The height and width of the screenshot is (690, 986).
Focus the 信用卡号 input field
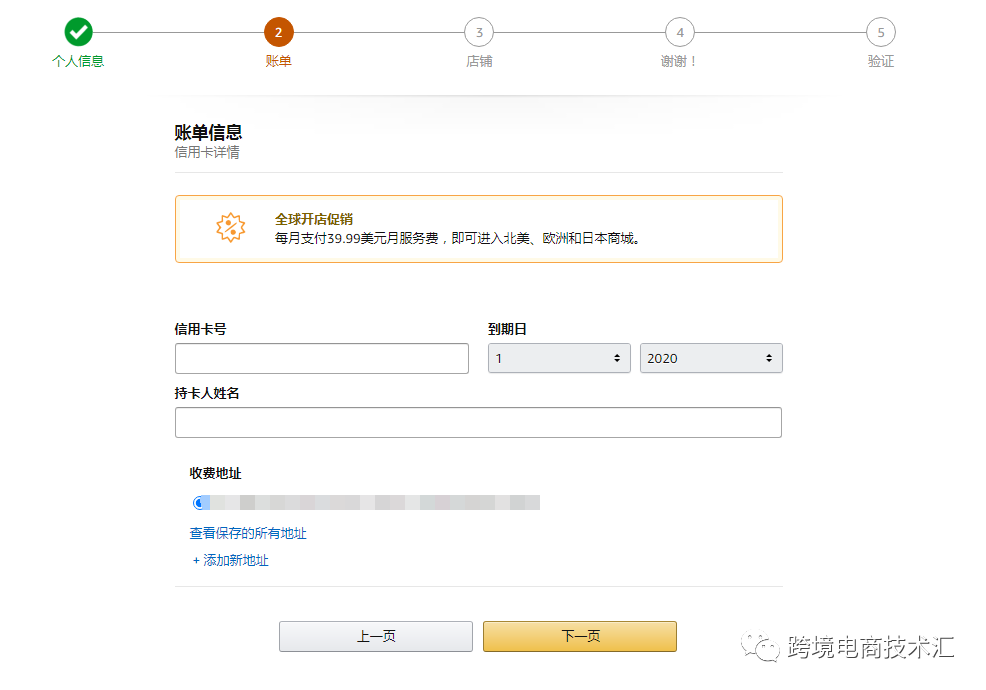coord(322,358)
